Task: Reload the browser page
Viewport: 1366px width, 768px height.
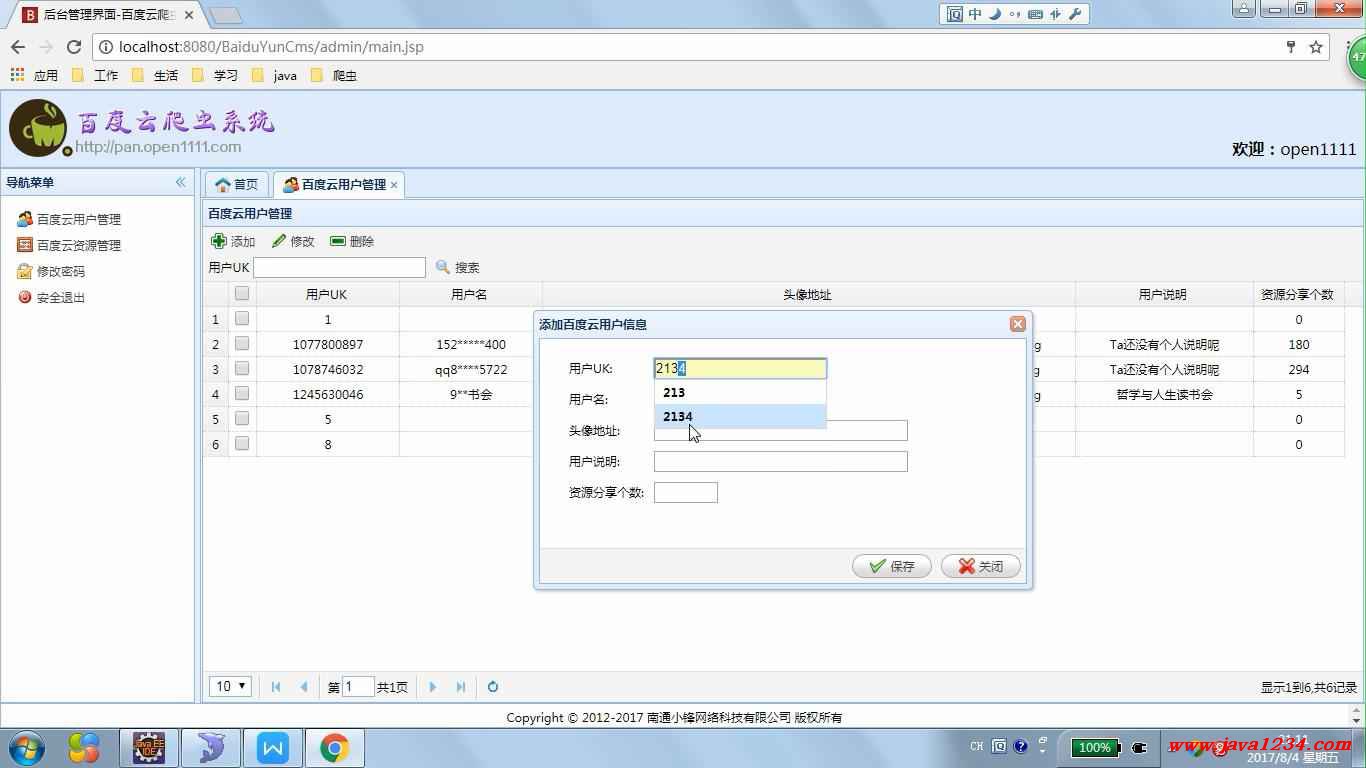Action: click(74, 47)
